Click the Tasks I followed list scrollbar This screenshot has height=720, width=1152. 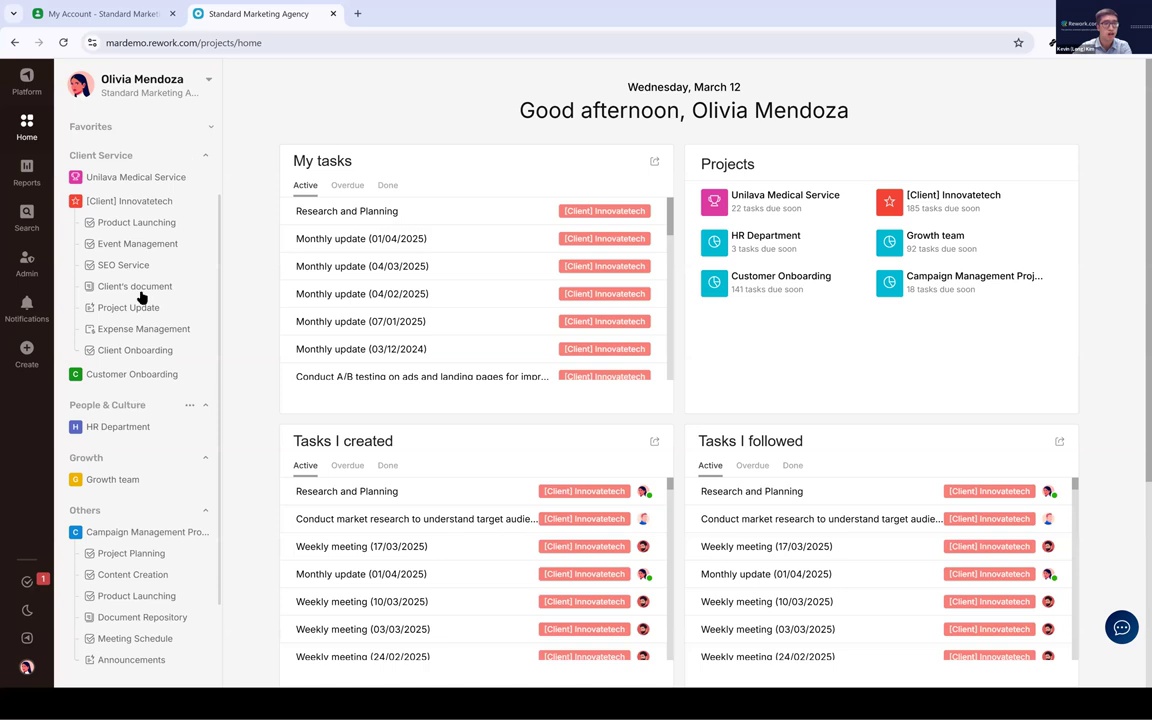[x=1075, y=483]
